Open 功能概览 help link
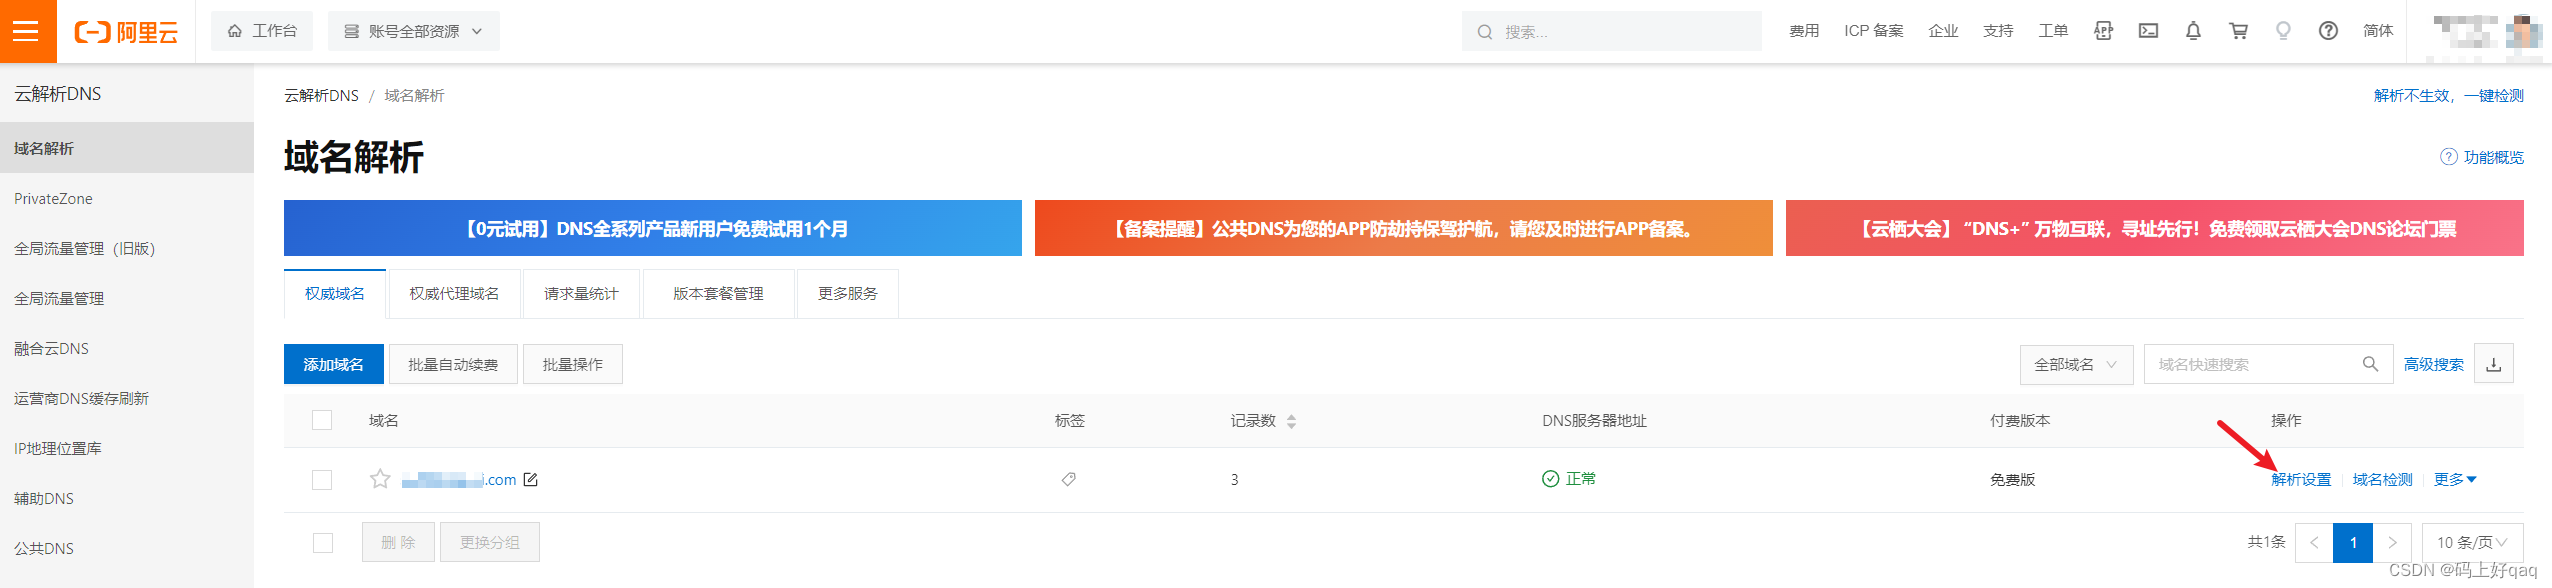 [2482, 157]
